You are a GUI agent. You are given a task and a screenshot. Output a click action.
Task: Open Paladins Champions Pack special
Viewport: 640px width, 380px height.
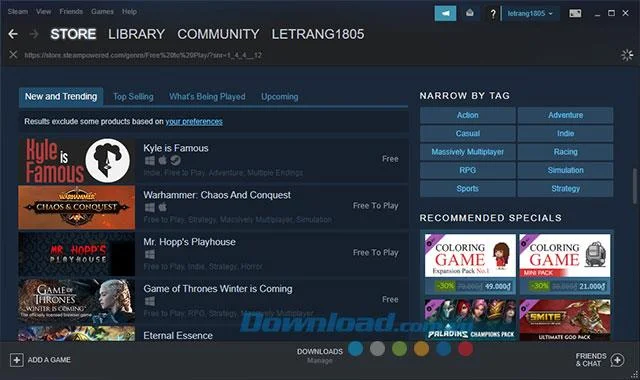point(470,320)
